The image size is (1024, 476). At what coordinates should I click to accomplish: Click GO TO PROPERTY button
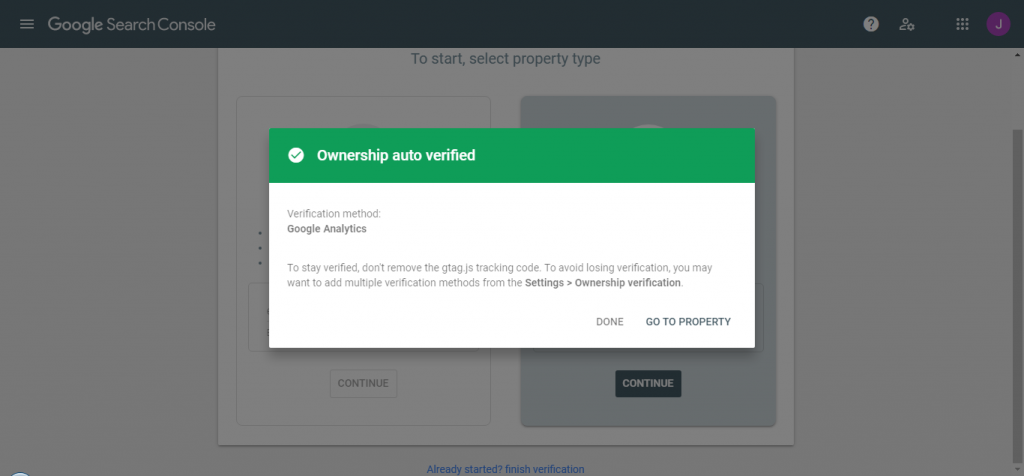click(688, 322)
